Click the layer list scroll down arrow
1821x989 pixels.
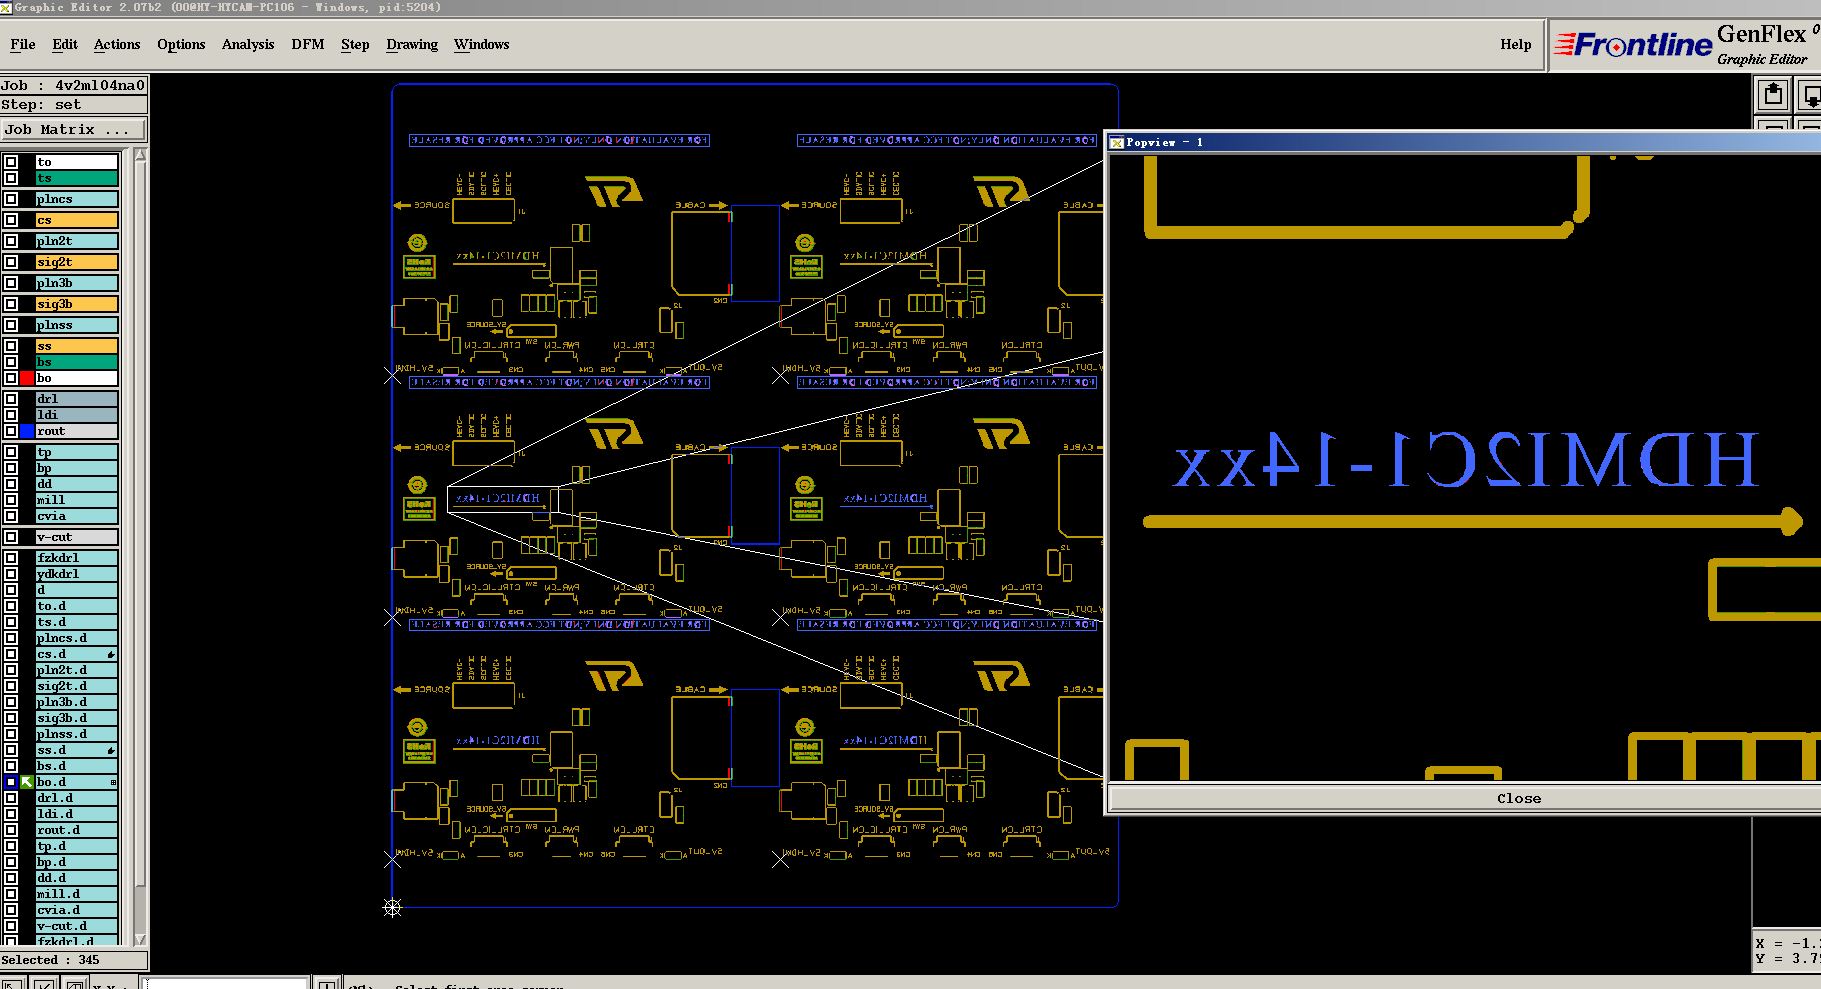(140, 939)
